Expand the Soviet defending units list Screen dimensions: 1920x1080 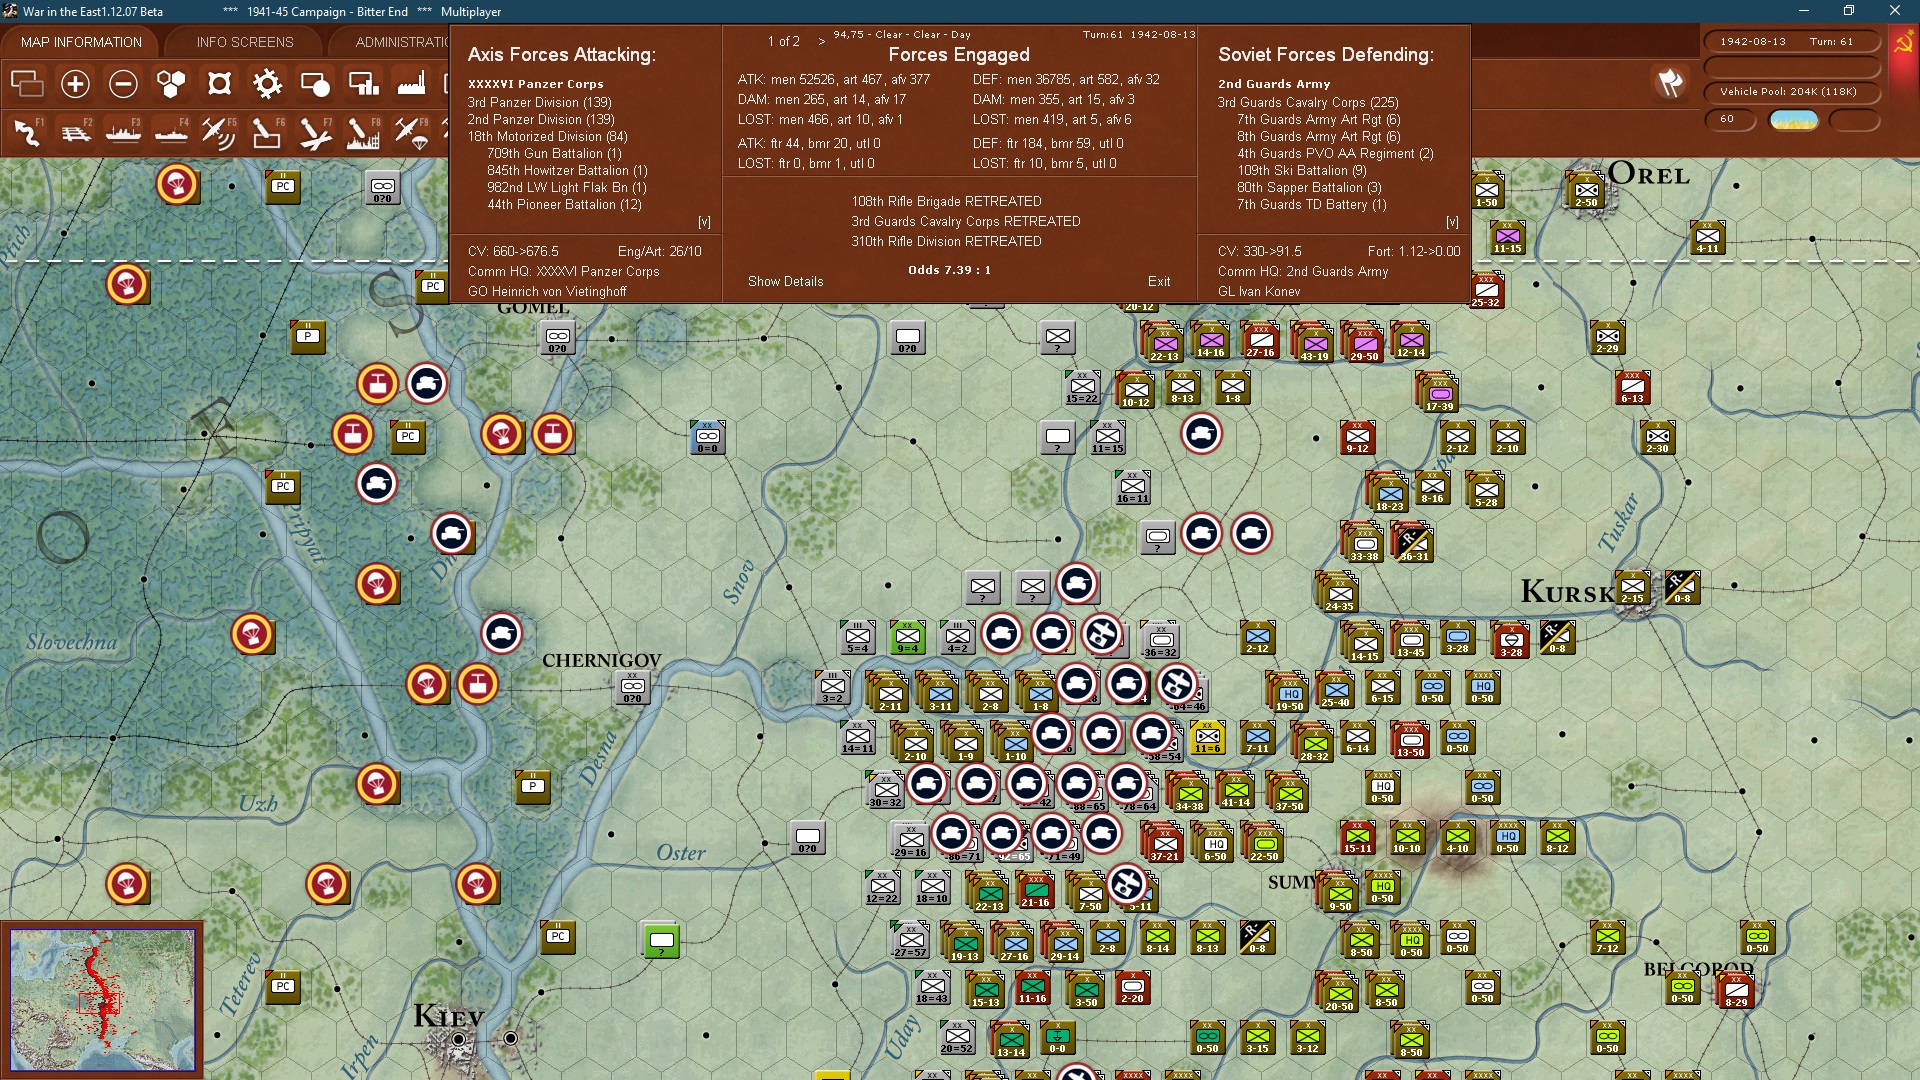(1452, 222)
